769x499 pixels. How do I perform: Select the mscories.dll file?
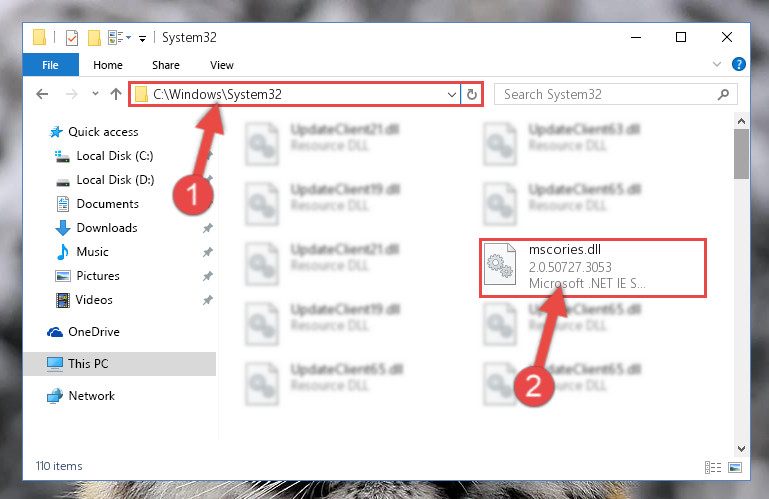[593, 267]
